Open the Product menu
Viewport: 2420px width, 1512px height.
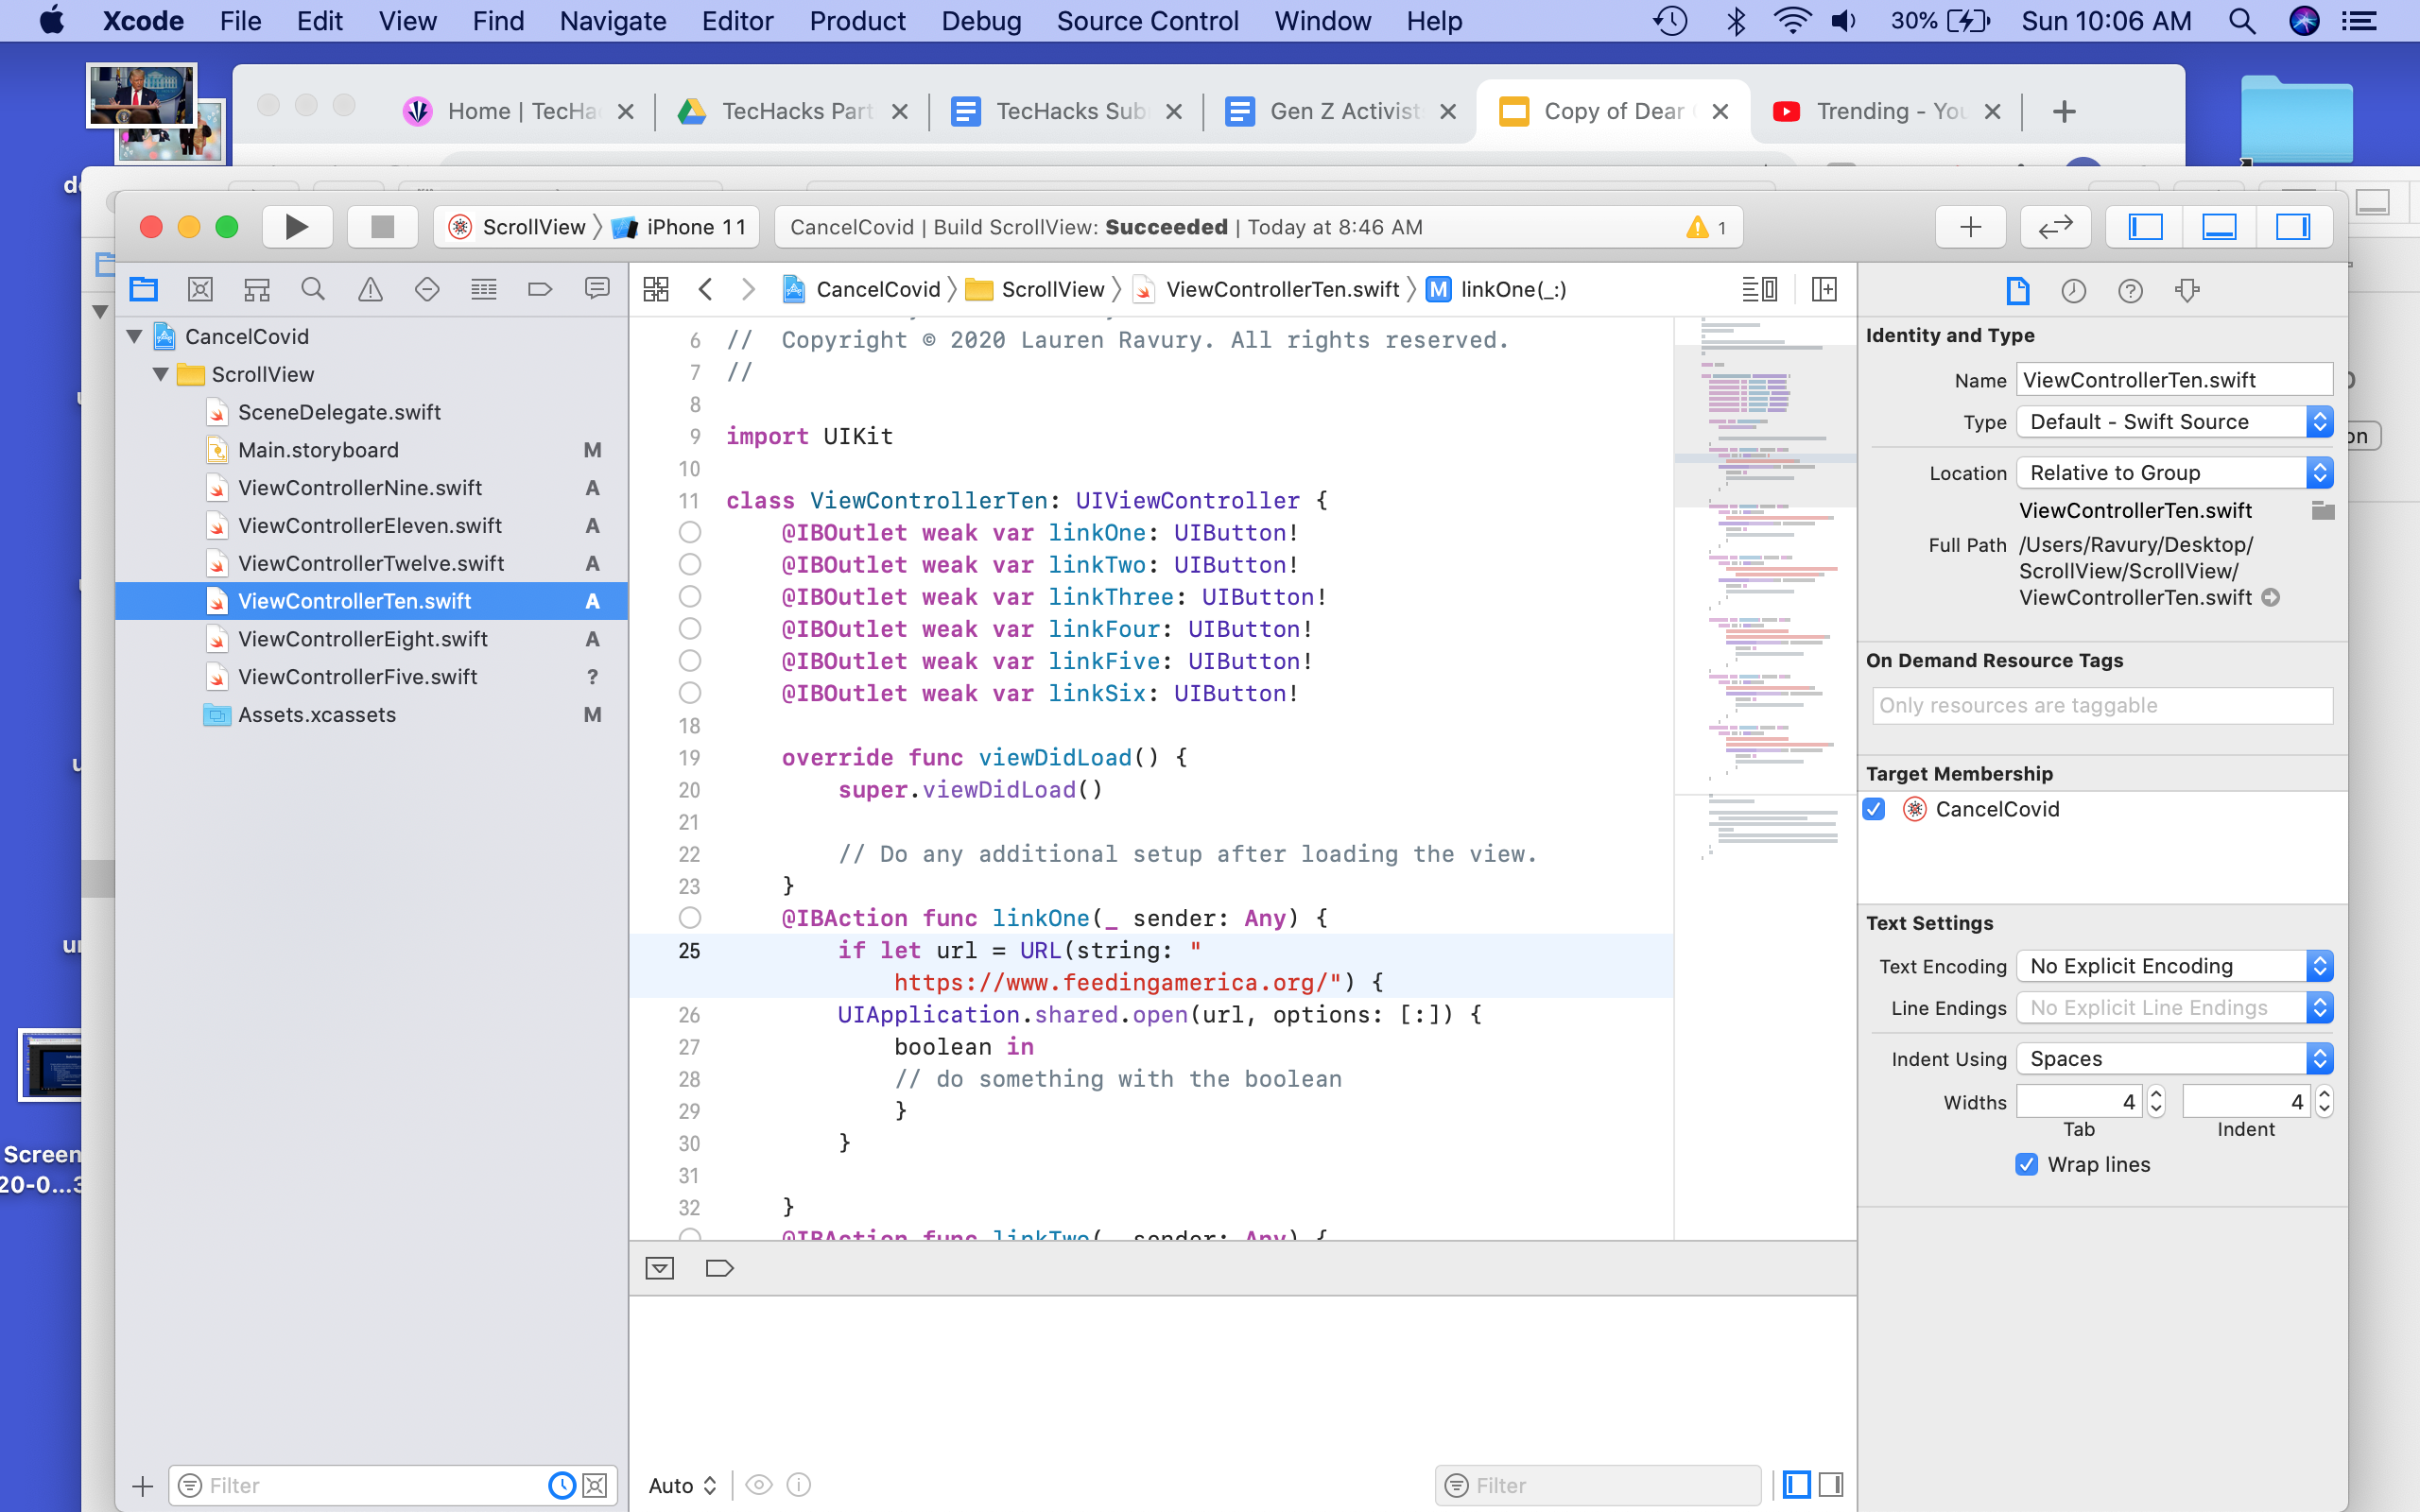click(x=857, y=21)
